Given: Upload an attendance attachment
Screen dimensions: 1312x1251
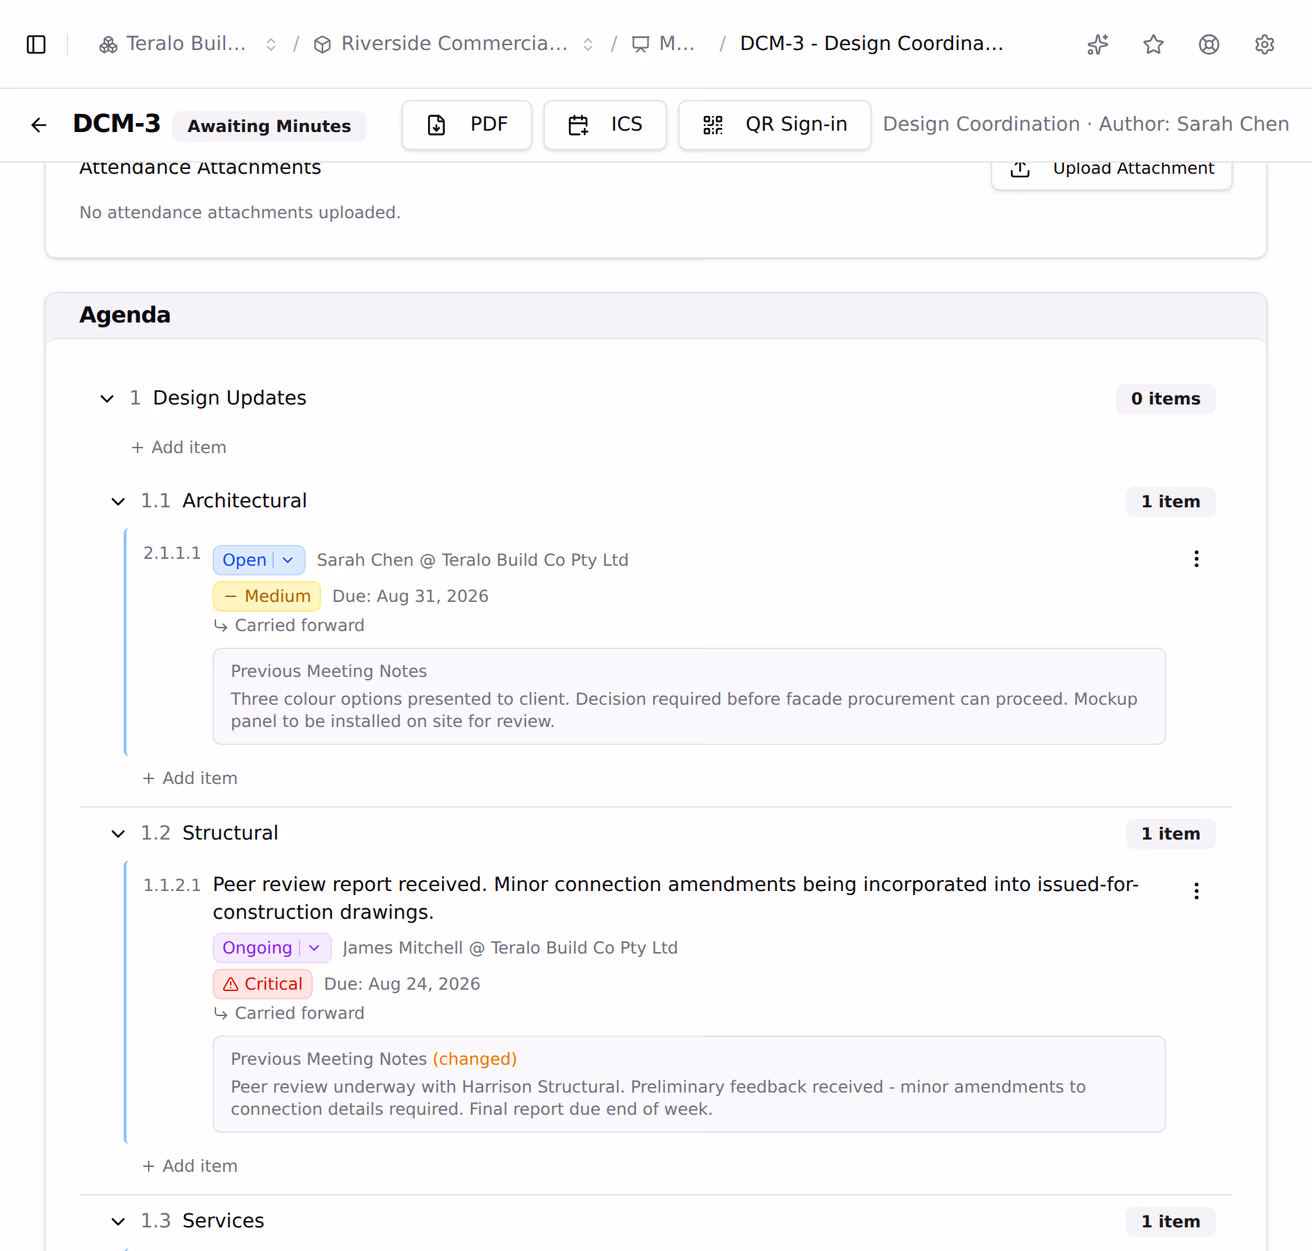Looking at the screenshot, I should (1112, 169).
